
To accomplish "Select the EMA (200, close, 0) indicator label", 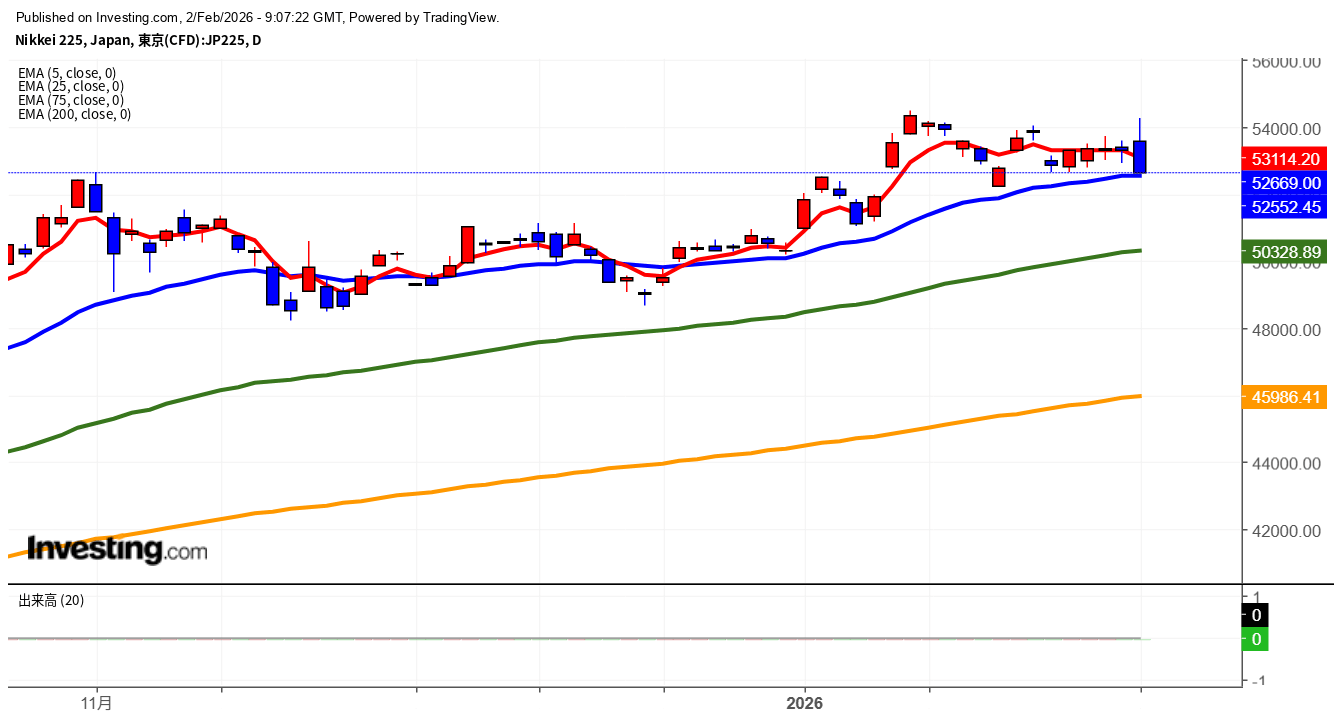I will (x=74, y=114).
